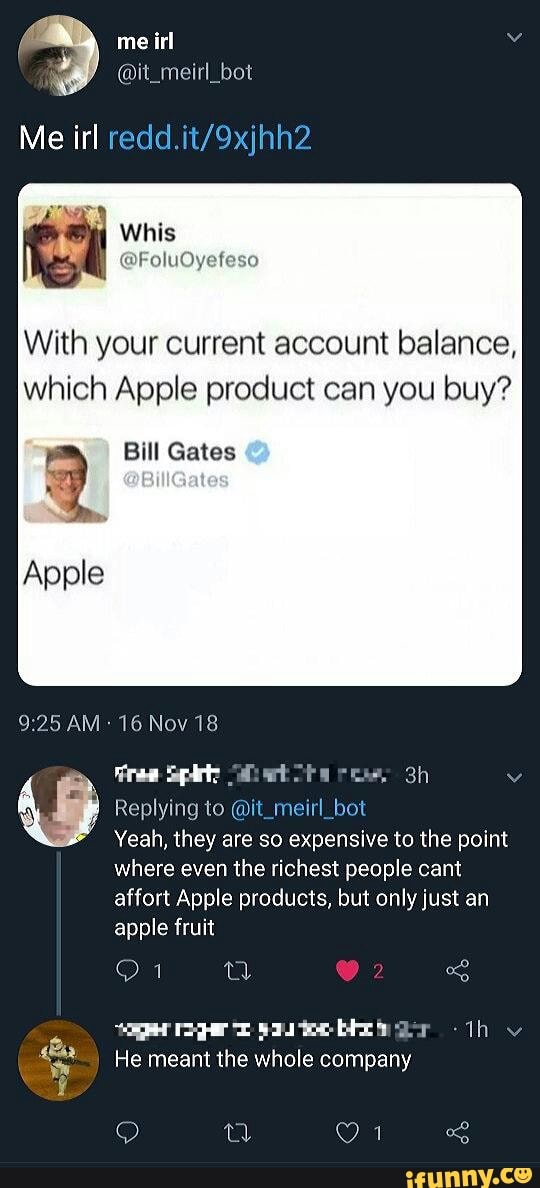The image size is (540, 1188).
Task: Open the embedded Bill Gates tweet image
Action: point(270,434)
